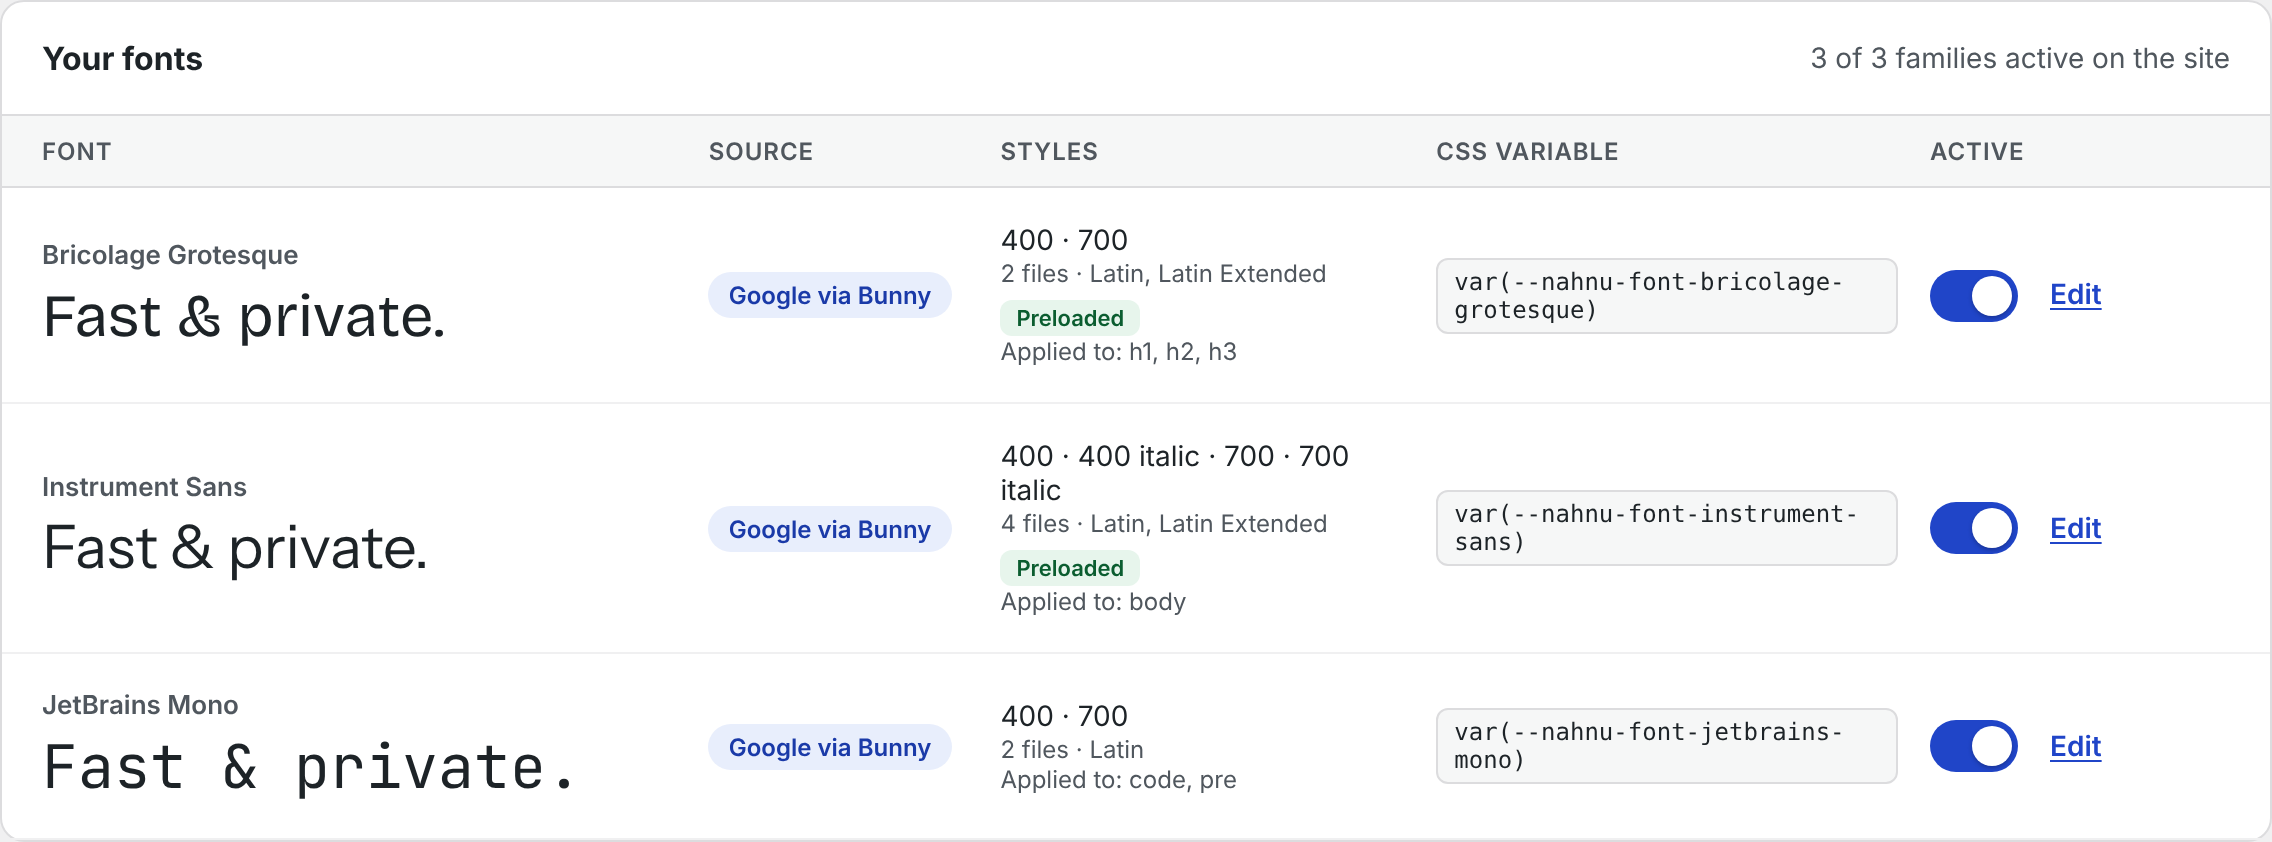Click '2 files · Latin' in JetBrains Mono row
The image size is (2272, 842).
[x=1072, y=750]
